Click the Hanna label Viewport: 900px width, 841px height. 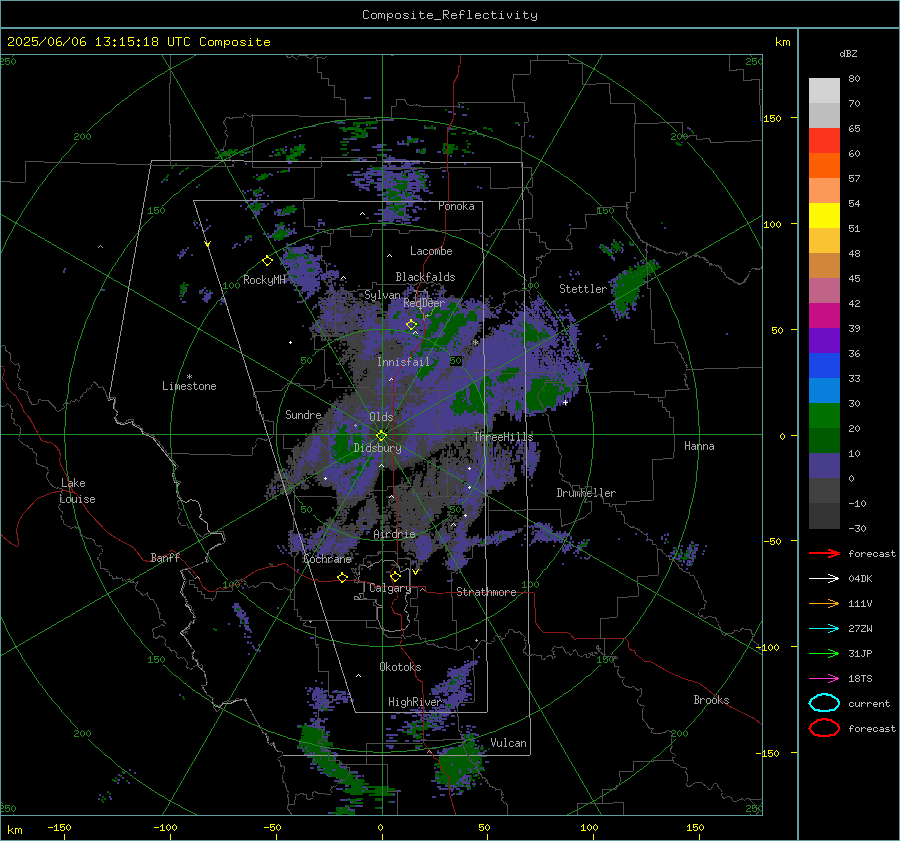[699, 446]
